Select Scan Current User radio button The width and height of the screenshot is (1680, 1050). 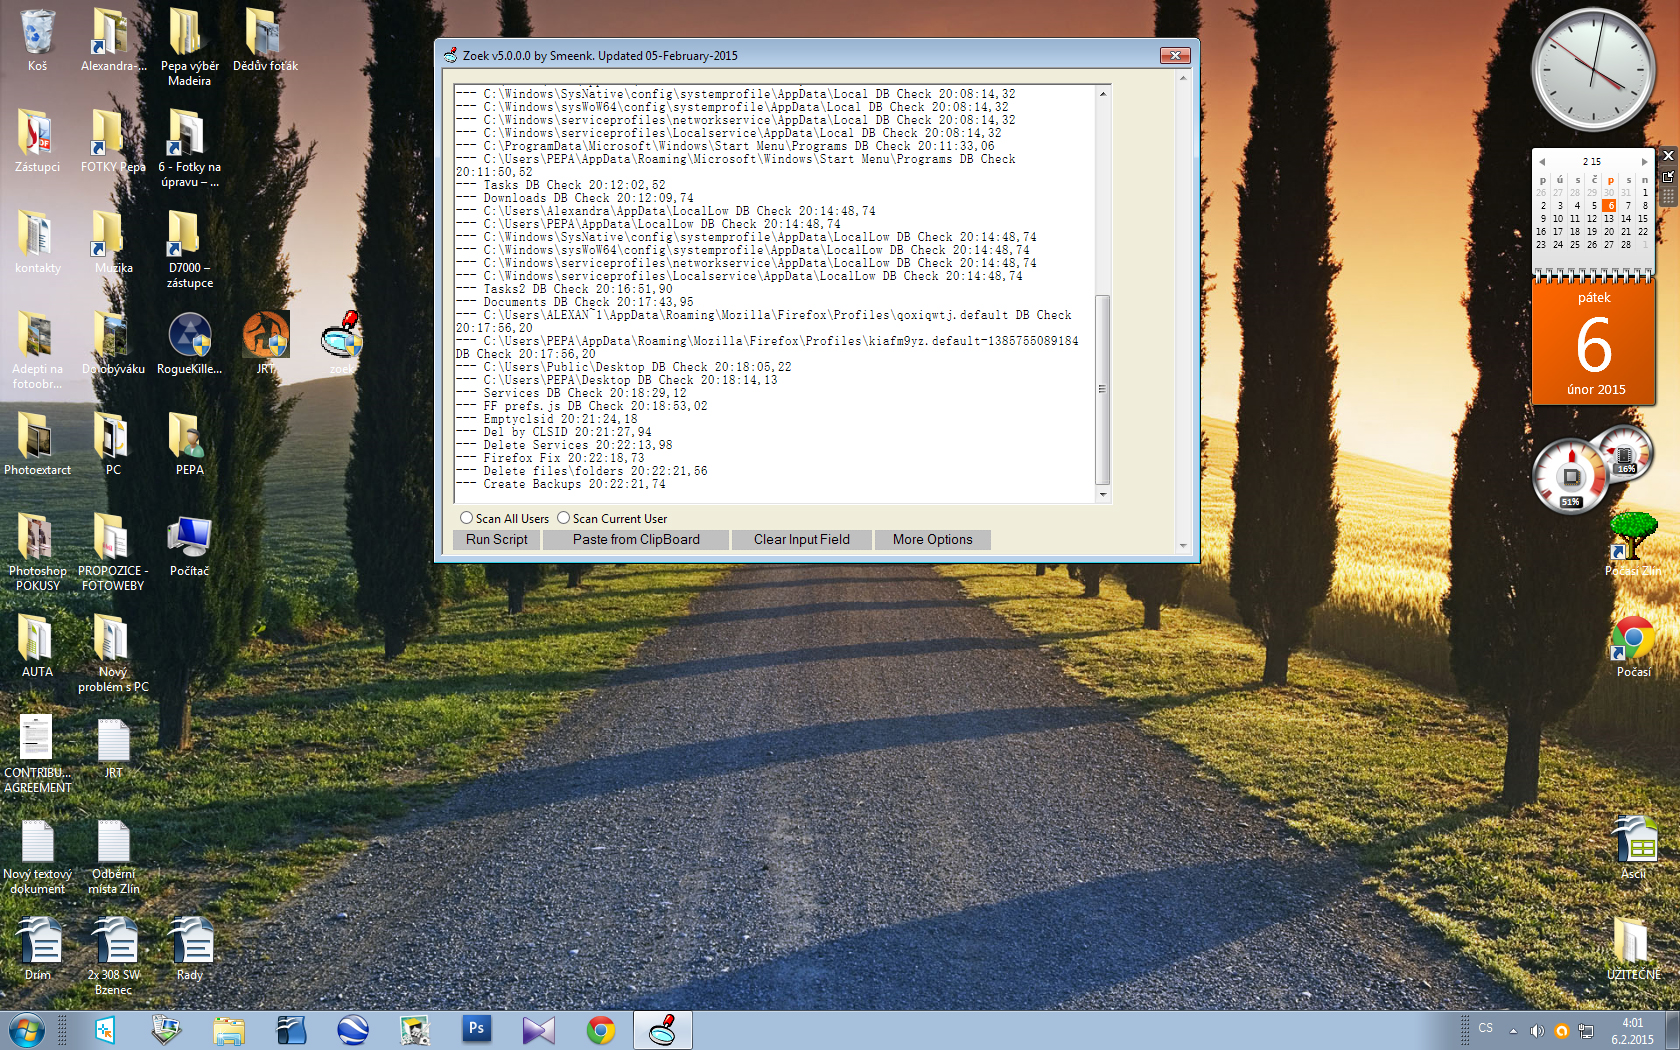coord(563,518)
